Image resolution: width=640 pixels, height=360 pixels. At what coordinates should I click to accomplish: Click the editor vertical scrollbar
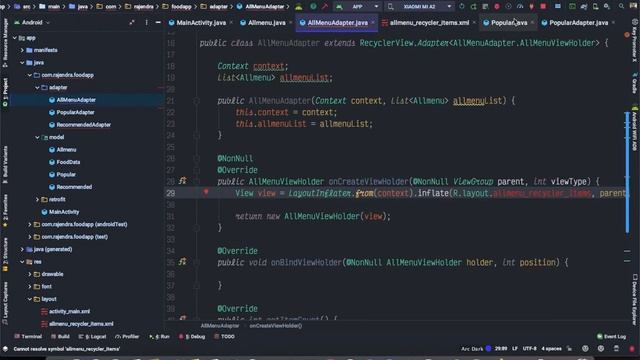627,172
